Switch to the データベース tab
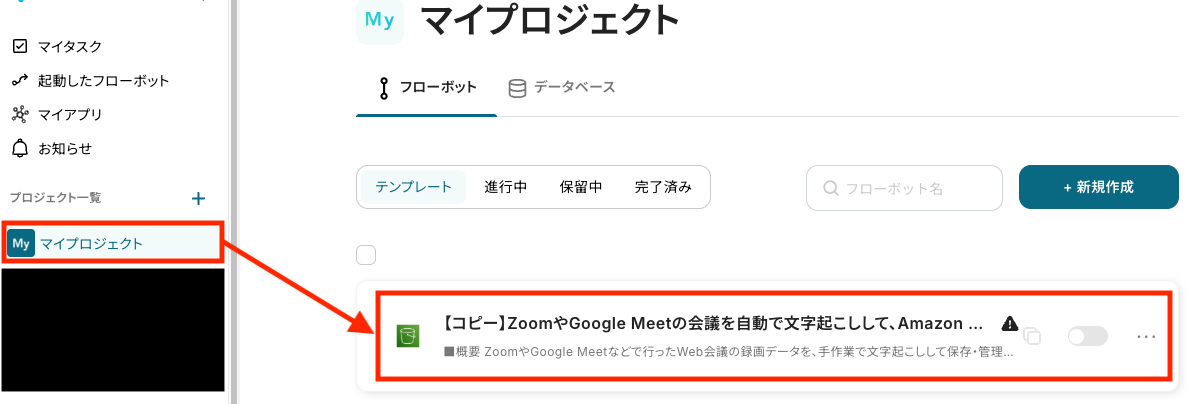The image size is (1189, 404). click(x=561, y=87)
